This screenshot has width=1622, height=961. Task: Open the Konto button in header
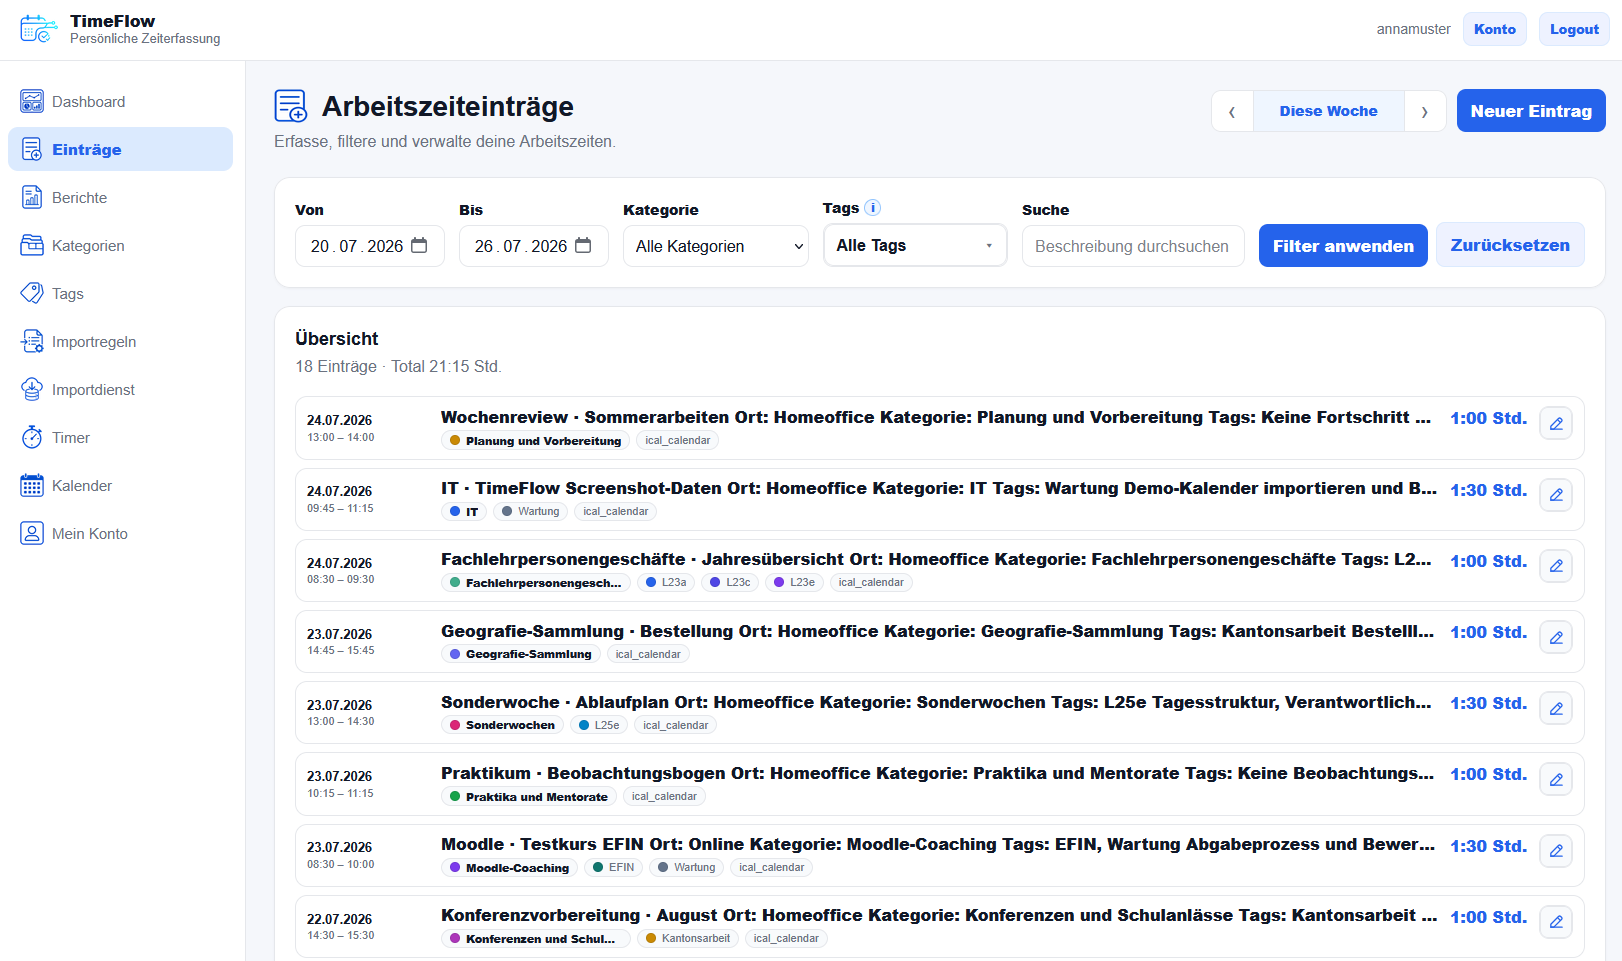click(x=1495, y=29)
